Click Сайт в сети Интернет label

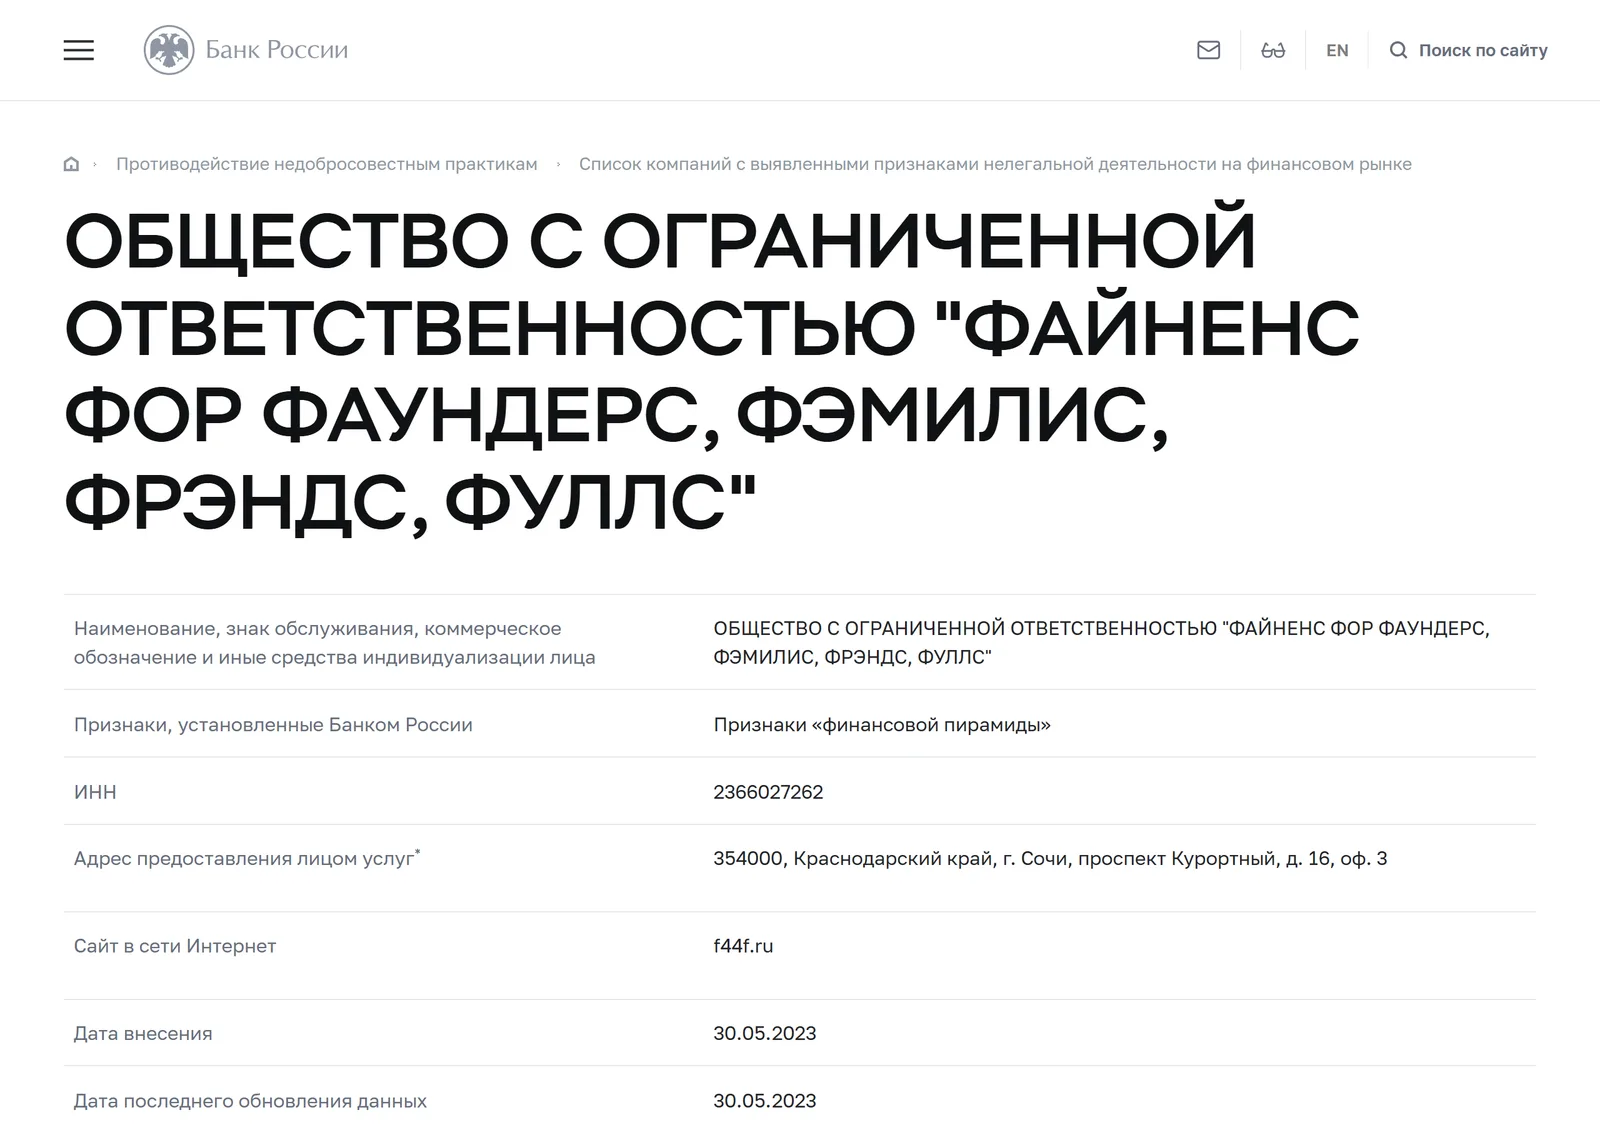[175, 946]
